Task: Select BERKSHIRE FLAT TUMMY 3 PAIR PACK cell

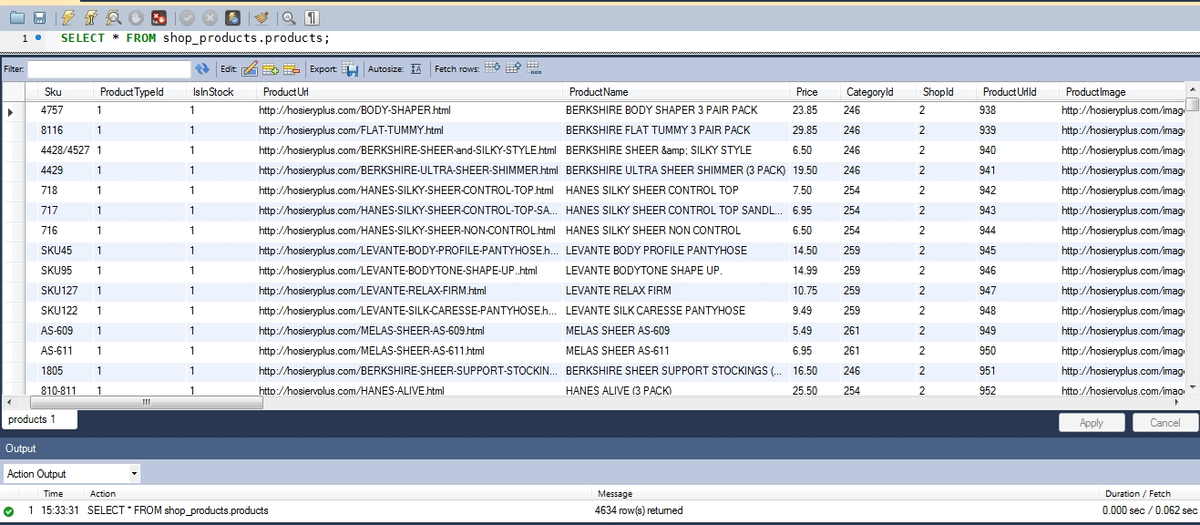Action: point(676,130)
